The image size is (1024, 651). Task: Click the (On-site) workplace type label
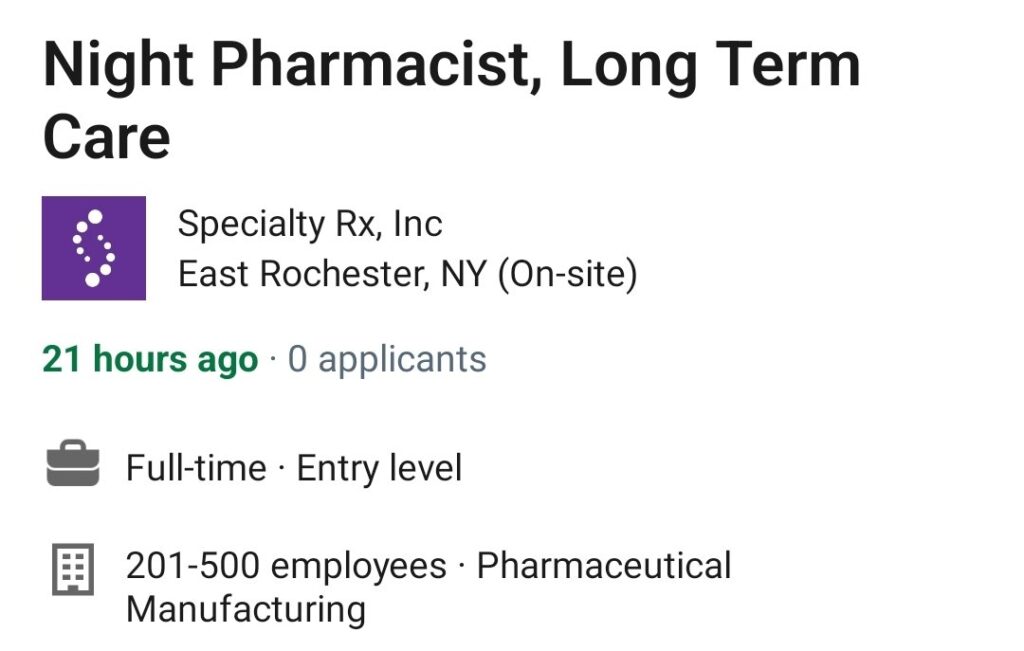point(567,274)
